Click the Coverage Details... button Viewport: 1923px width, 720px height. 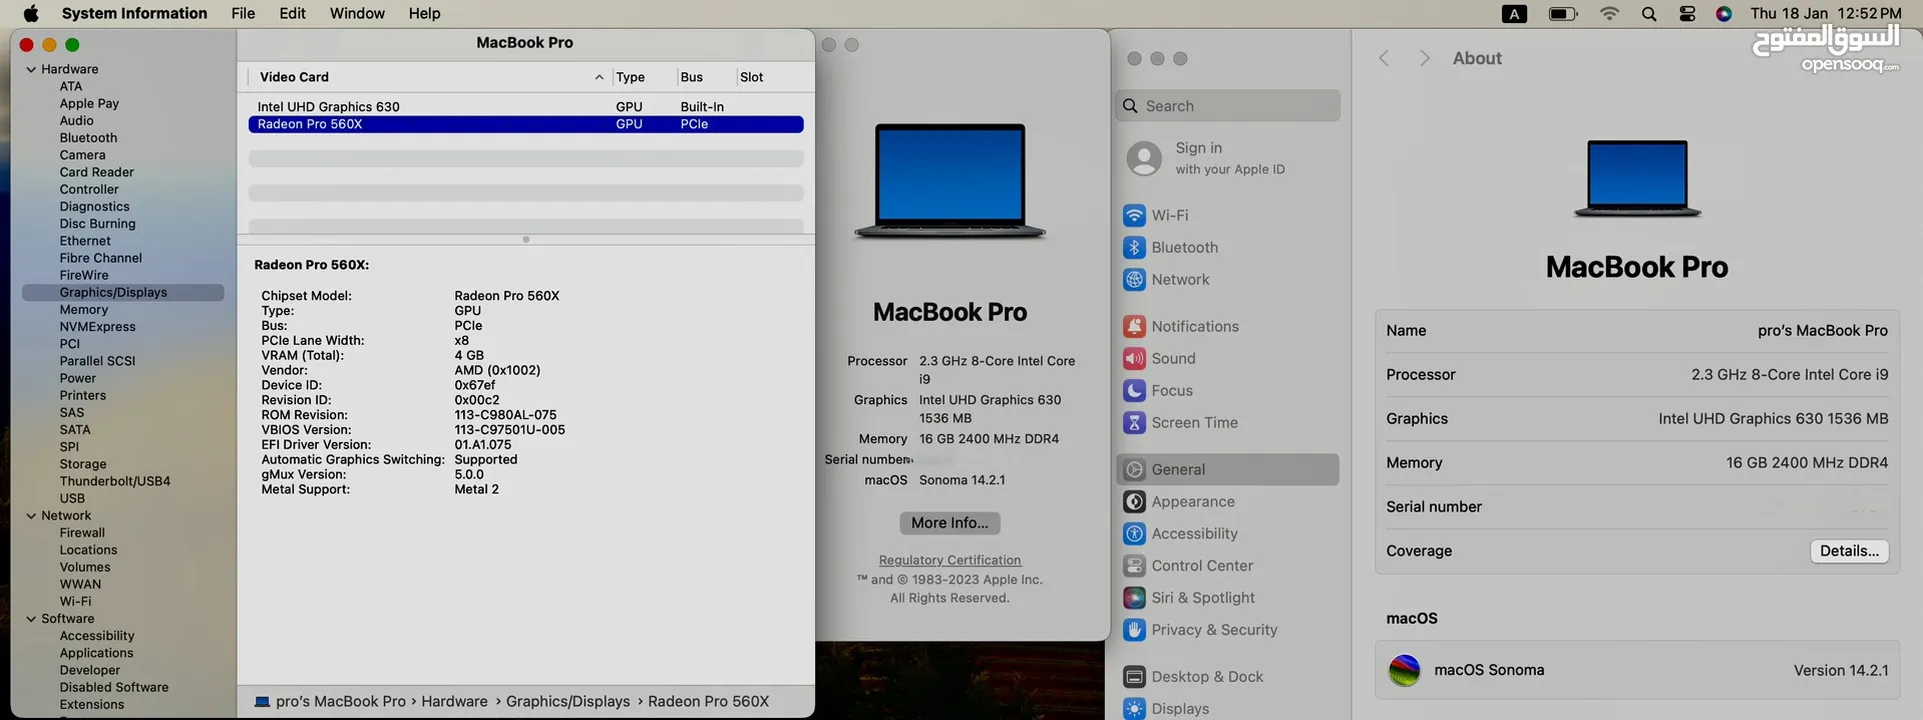1849,551
